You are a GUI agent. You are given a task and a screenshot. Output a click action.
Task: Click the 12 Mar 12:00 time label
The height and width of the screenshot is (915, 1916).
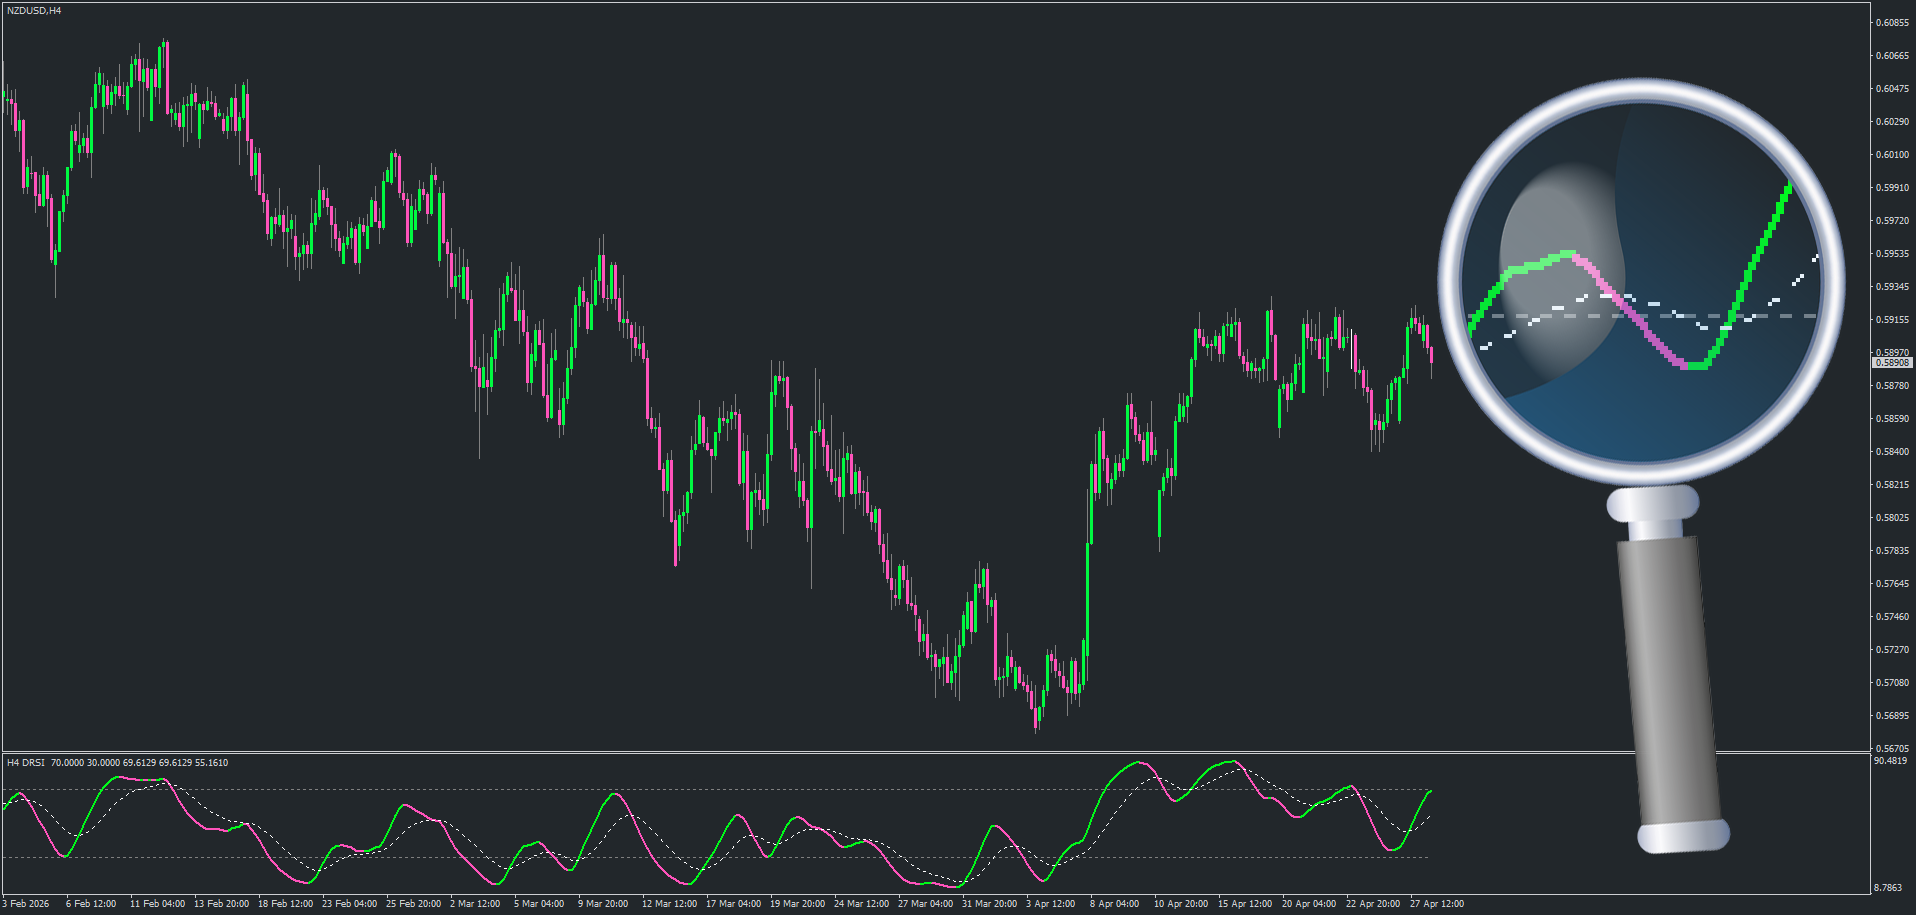point(669,904)
